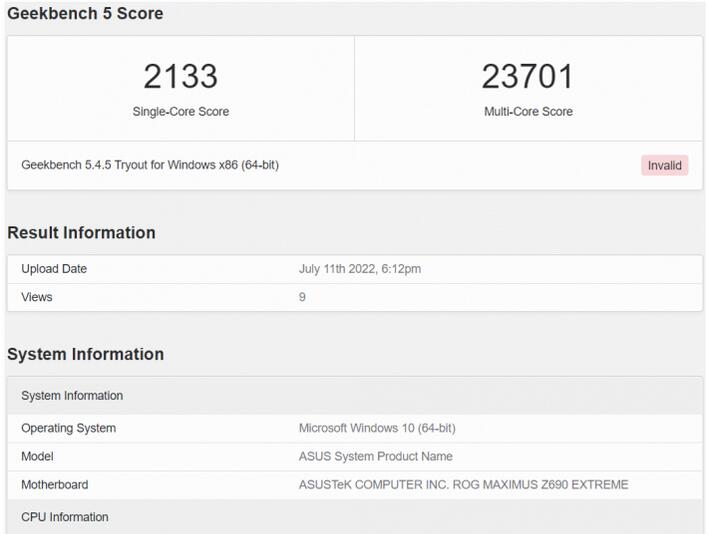This screenshot has width=707, height=534.
Task: Select the single-core score 2133
Action: (x=181, y=76)
